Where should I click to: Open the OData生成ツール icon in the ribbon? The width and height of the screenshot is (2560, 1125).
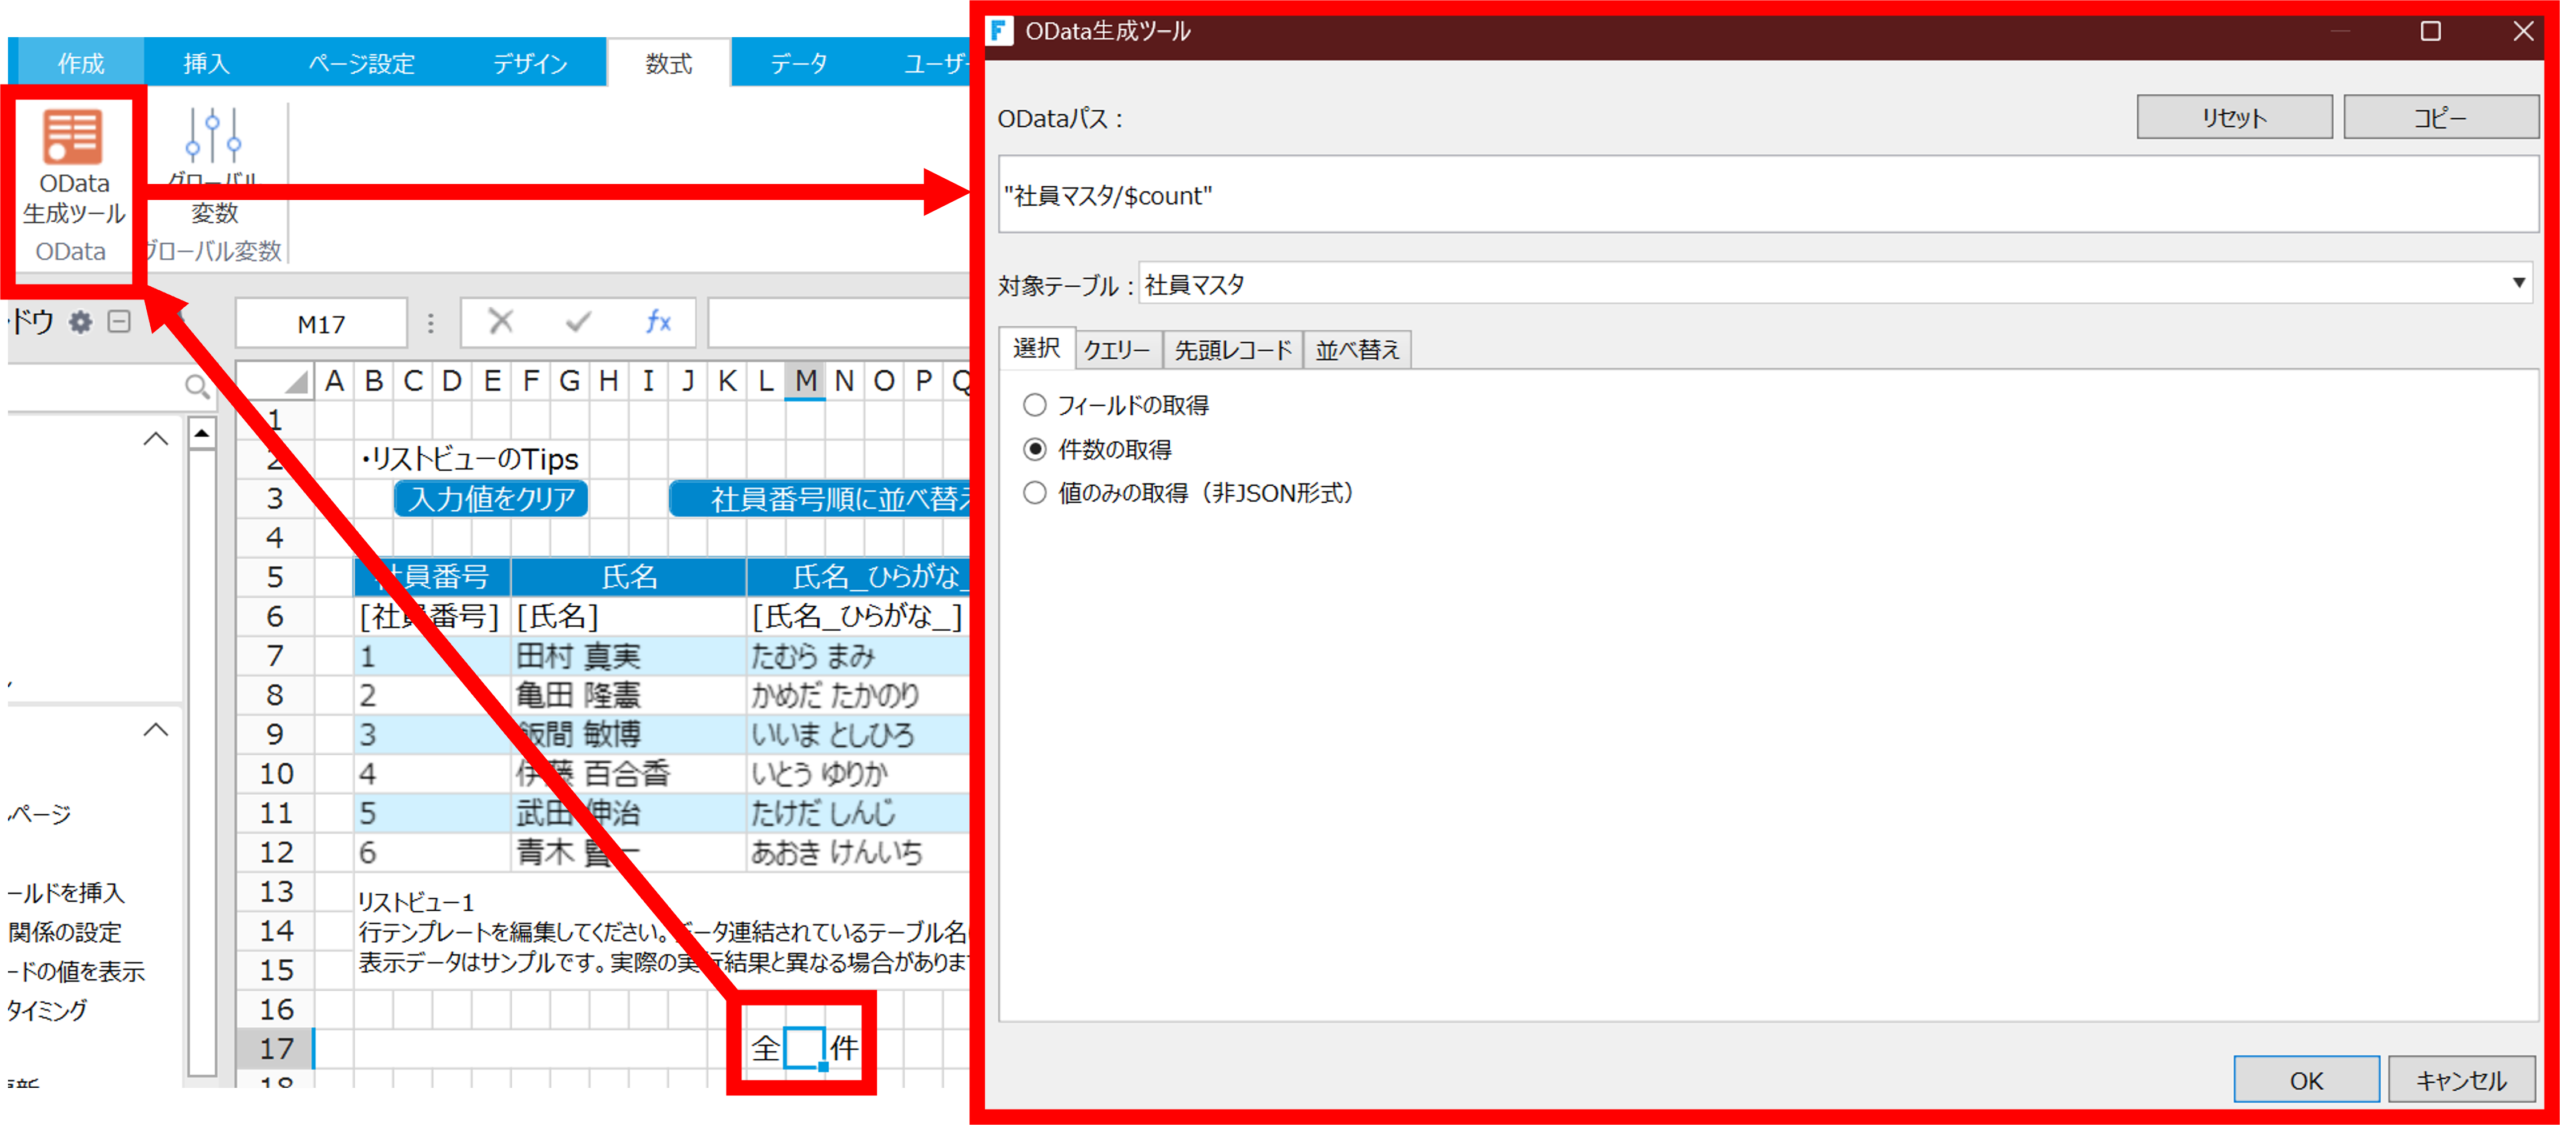(x=72, y=137)
